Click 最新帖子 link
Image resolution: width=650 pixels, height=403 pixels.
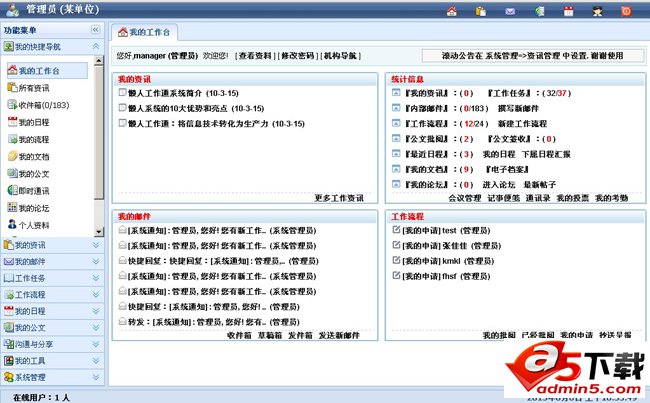click(539, 185)
